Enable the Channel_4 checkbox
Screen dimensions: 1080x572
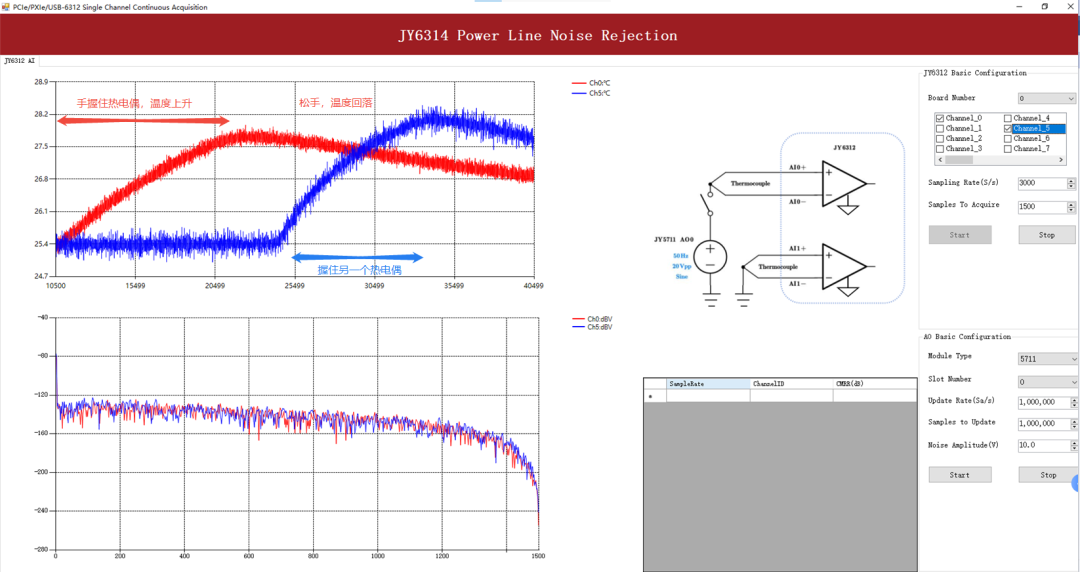(1008, 119)
